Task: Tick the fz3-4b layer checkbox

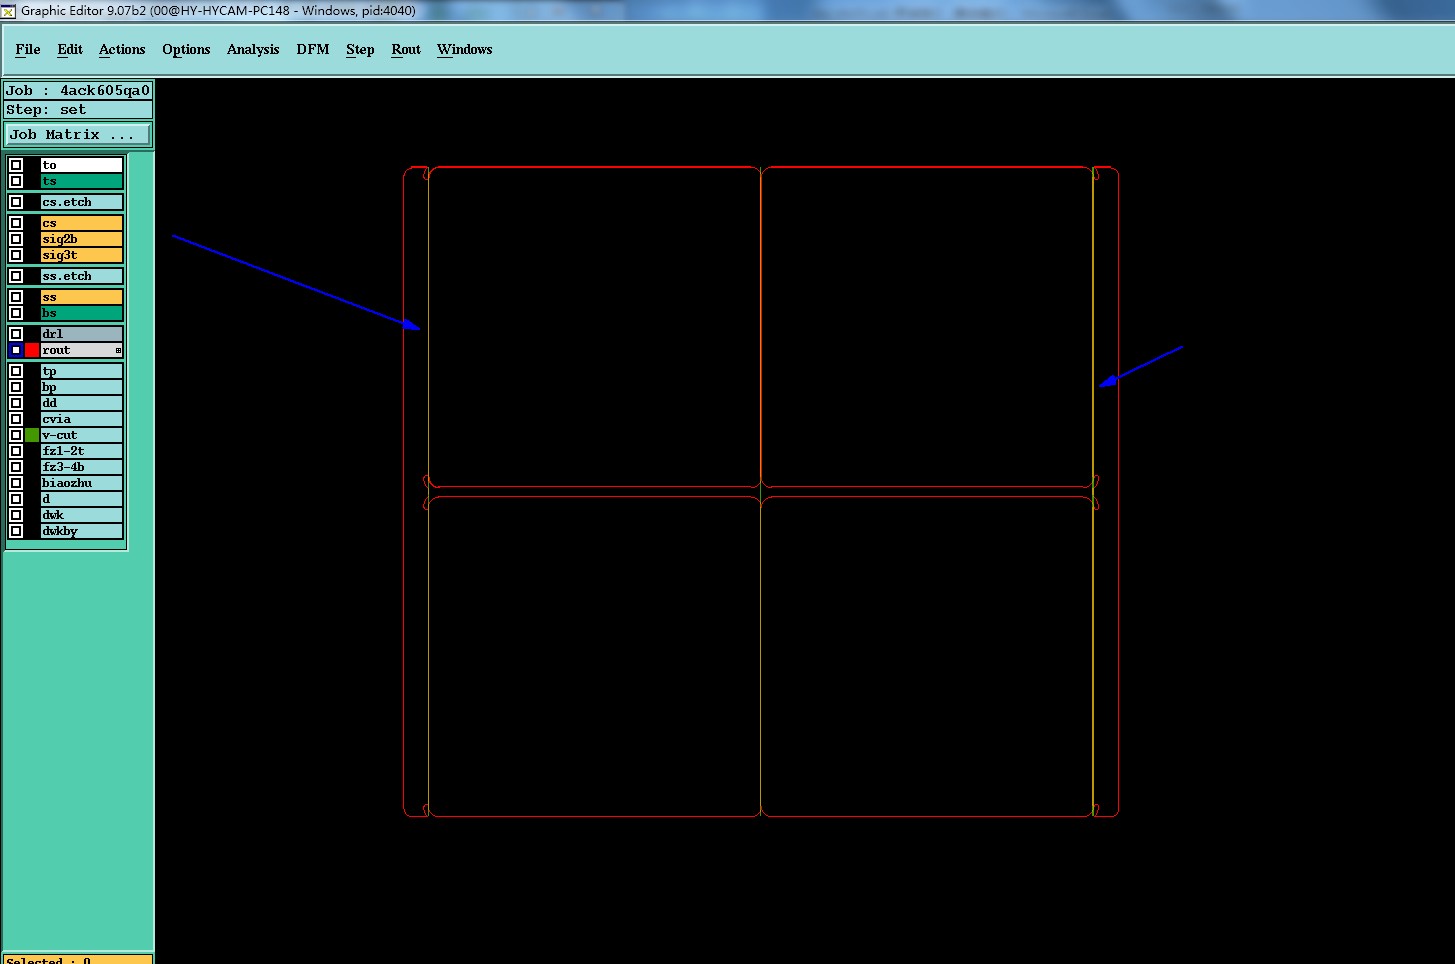Action: click(16, 467)
